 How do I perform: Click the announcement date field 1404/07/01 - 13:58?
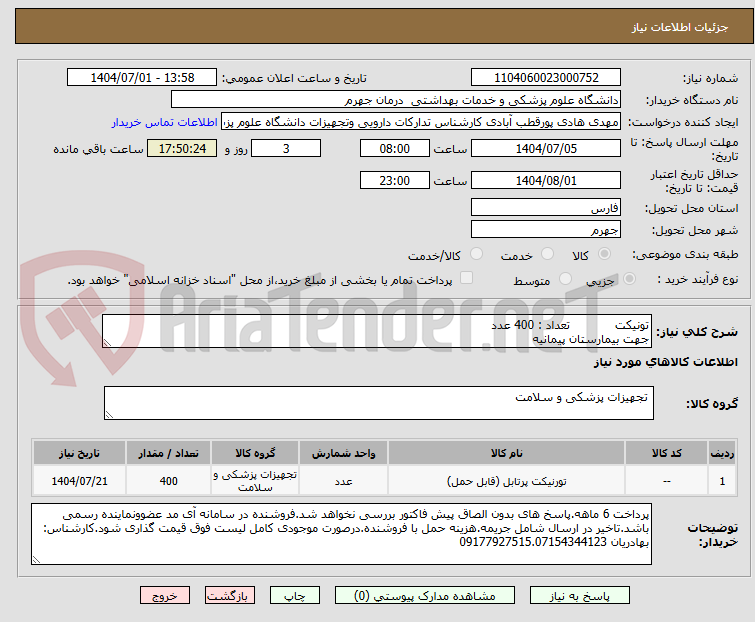(142, 78)
